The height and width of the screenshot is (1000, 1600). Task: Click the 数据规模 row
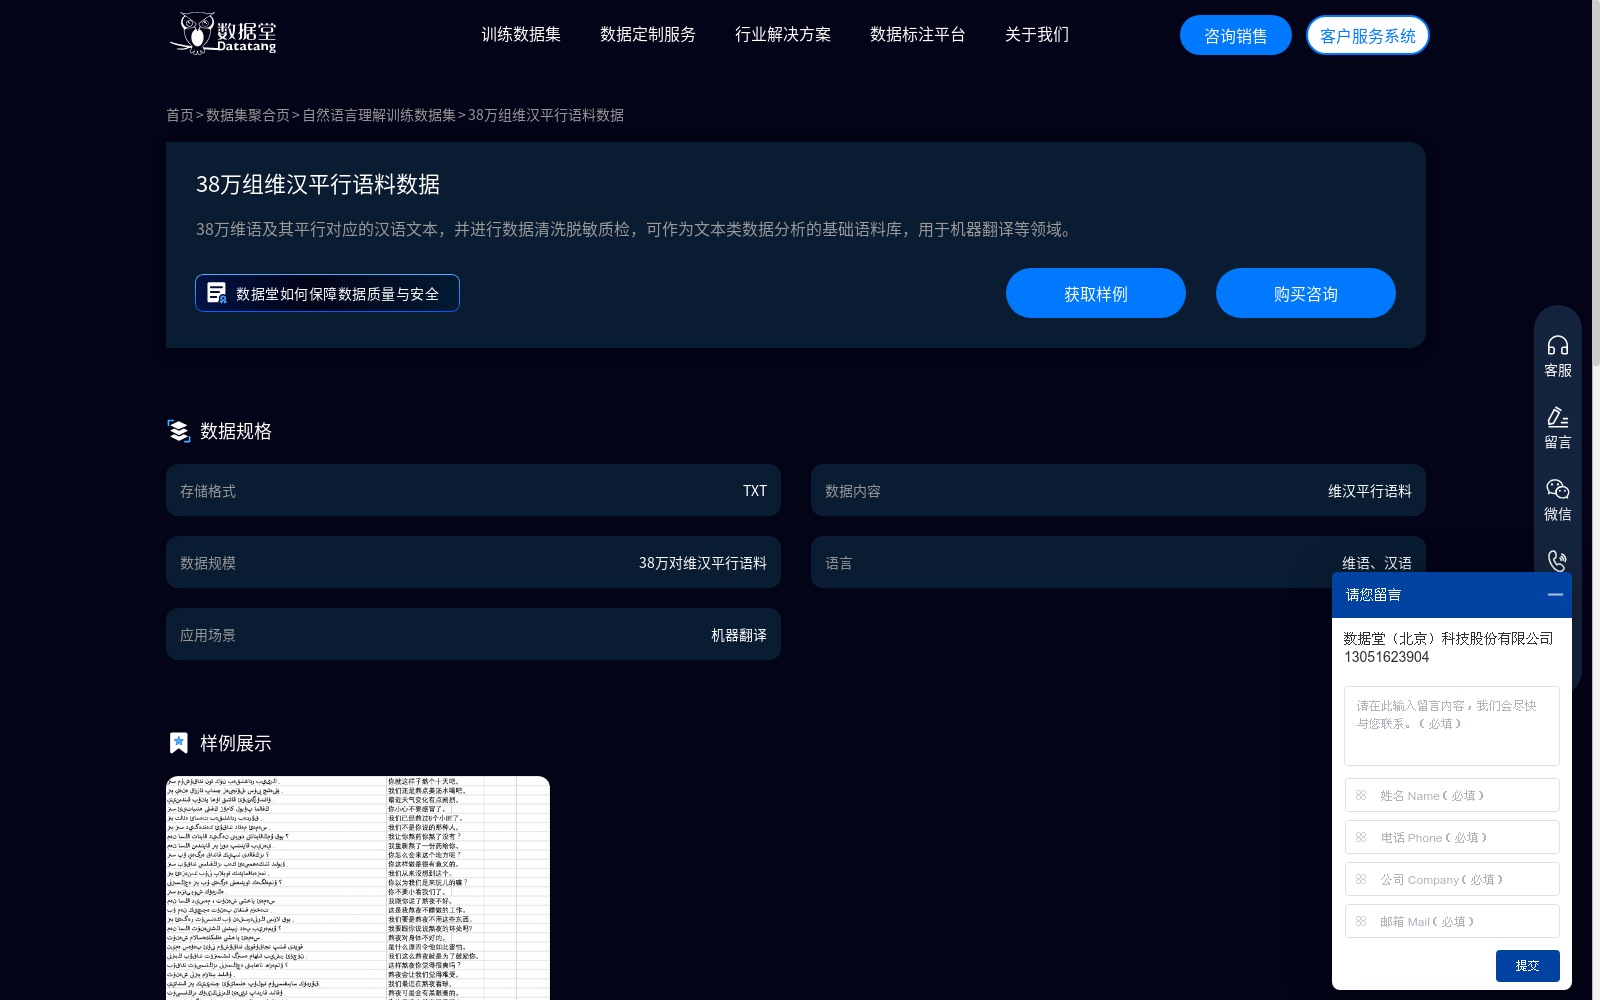(473, 562)
